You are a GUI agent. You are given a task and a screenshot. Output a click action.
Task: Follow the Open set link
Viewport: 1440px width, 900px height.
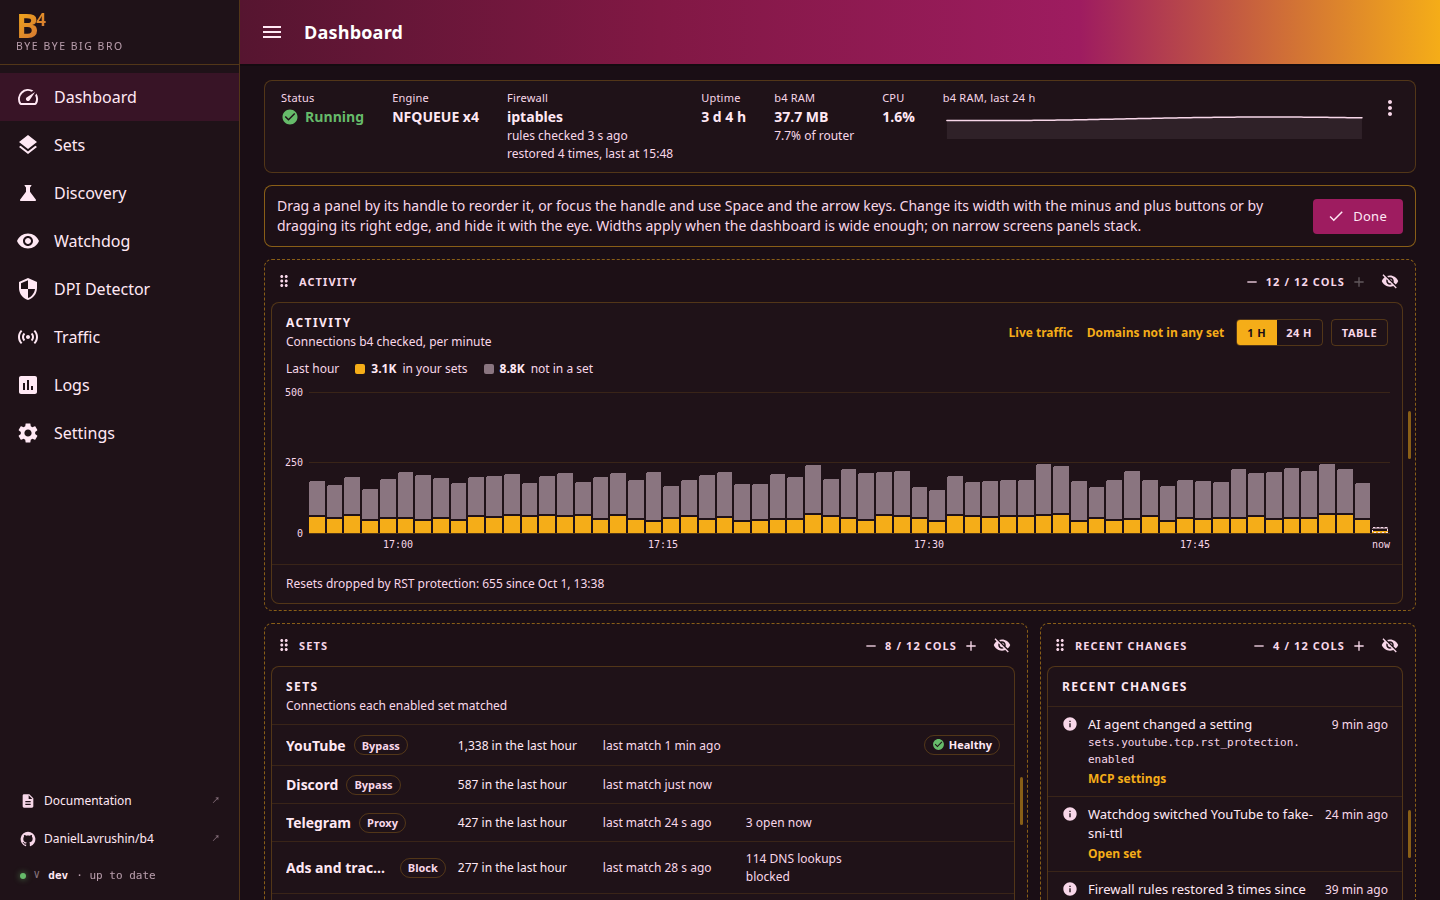click(x=1114, y=854)
